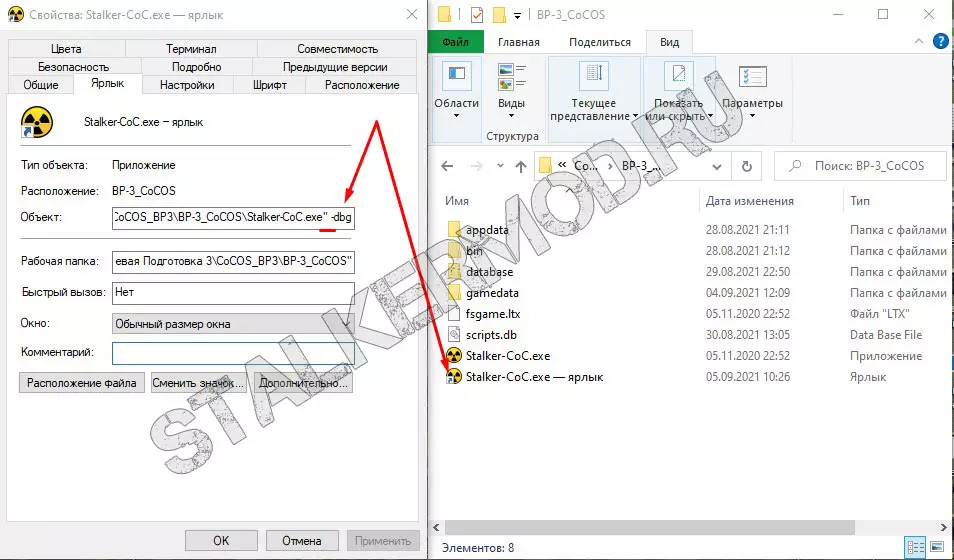Screen dimensions: 954x560
Task: Open the Расположение properties tab
Action: 362,85
